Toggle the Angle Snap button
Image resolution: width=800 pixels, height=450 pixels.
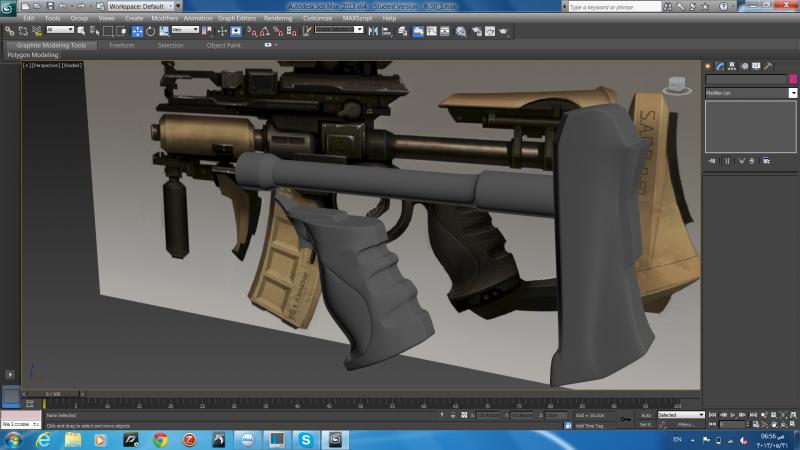point(265,31)
